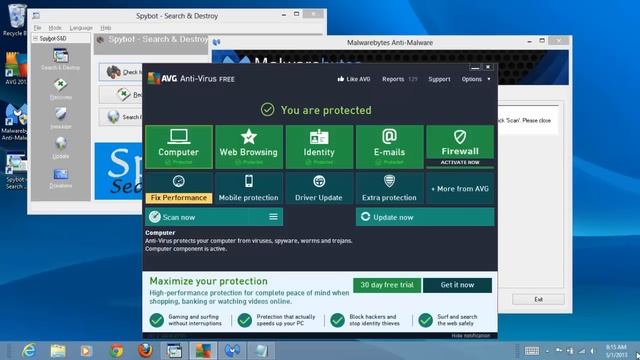Open the E-mails protection tile

[389, 147]
